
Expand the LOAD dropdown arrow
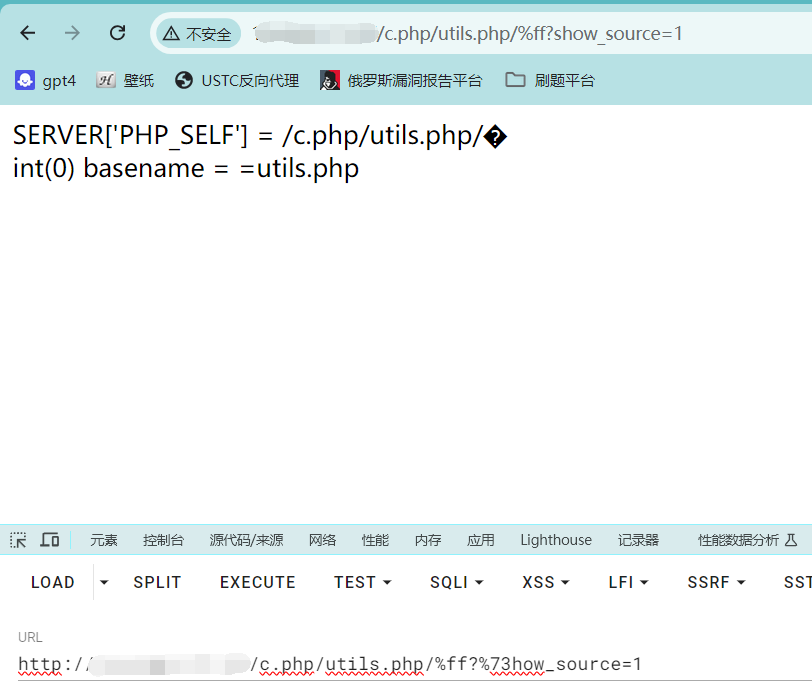pyautogui.click(x=104, y=582)
